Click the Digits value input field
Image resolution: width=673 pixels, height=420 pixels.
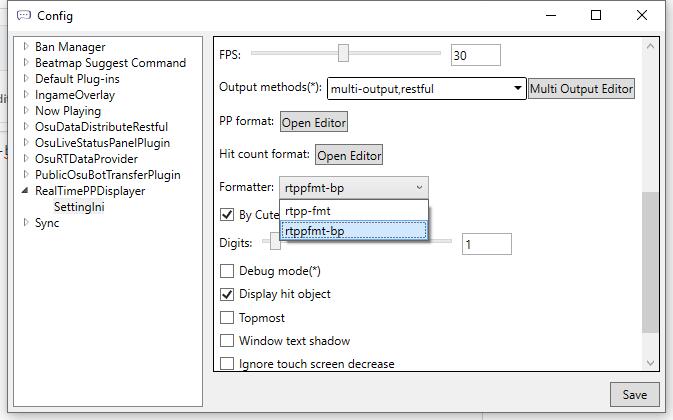(487, 244)
